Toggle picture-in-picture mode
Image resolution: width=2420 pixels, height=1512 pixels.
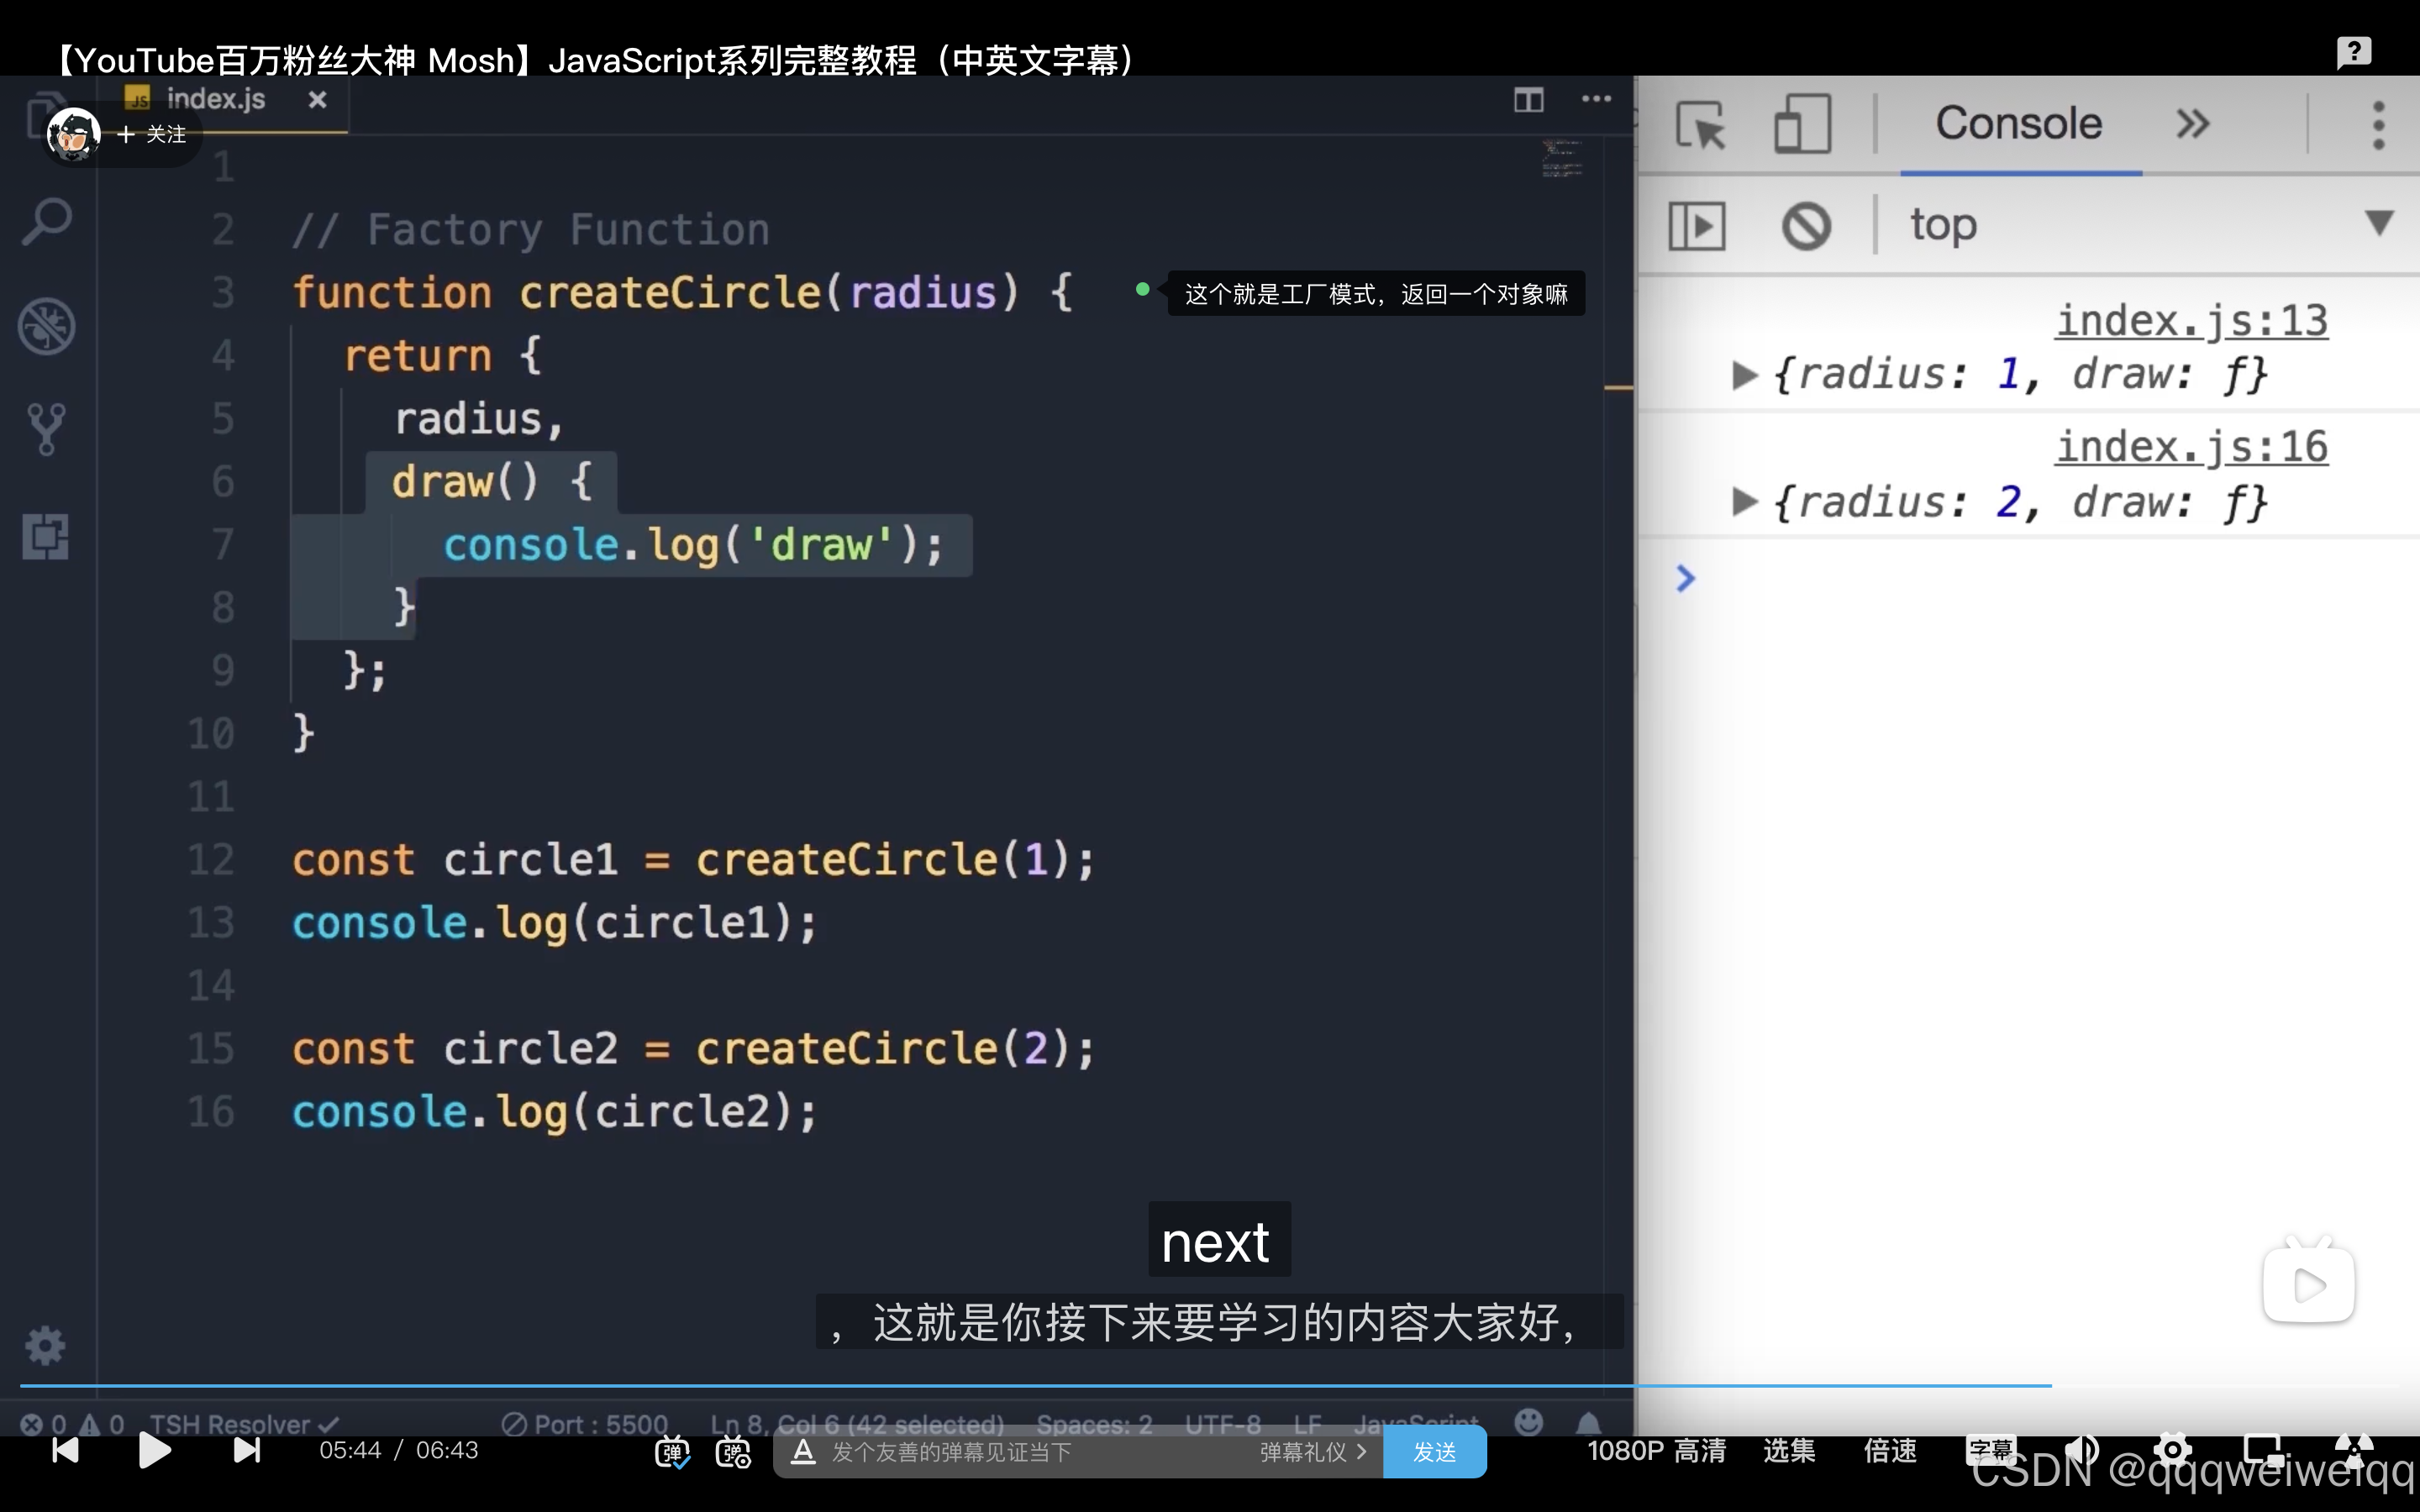(2263, 1450)
